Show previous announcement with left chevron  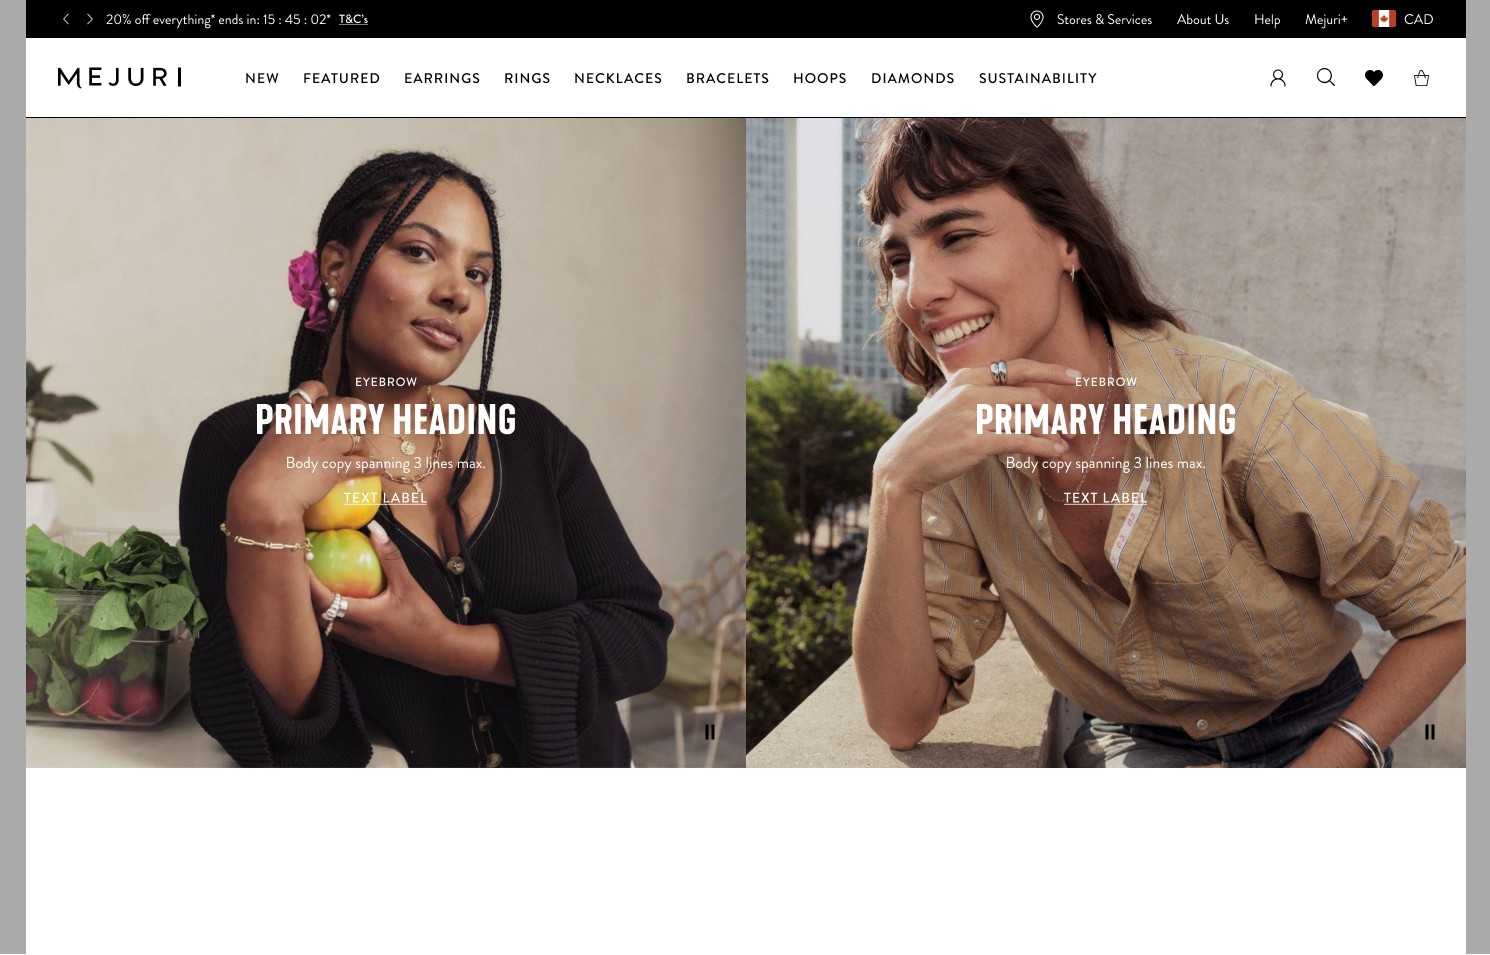point(66,19)
